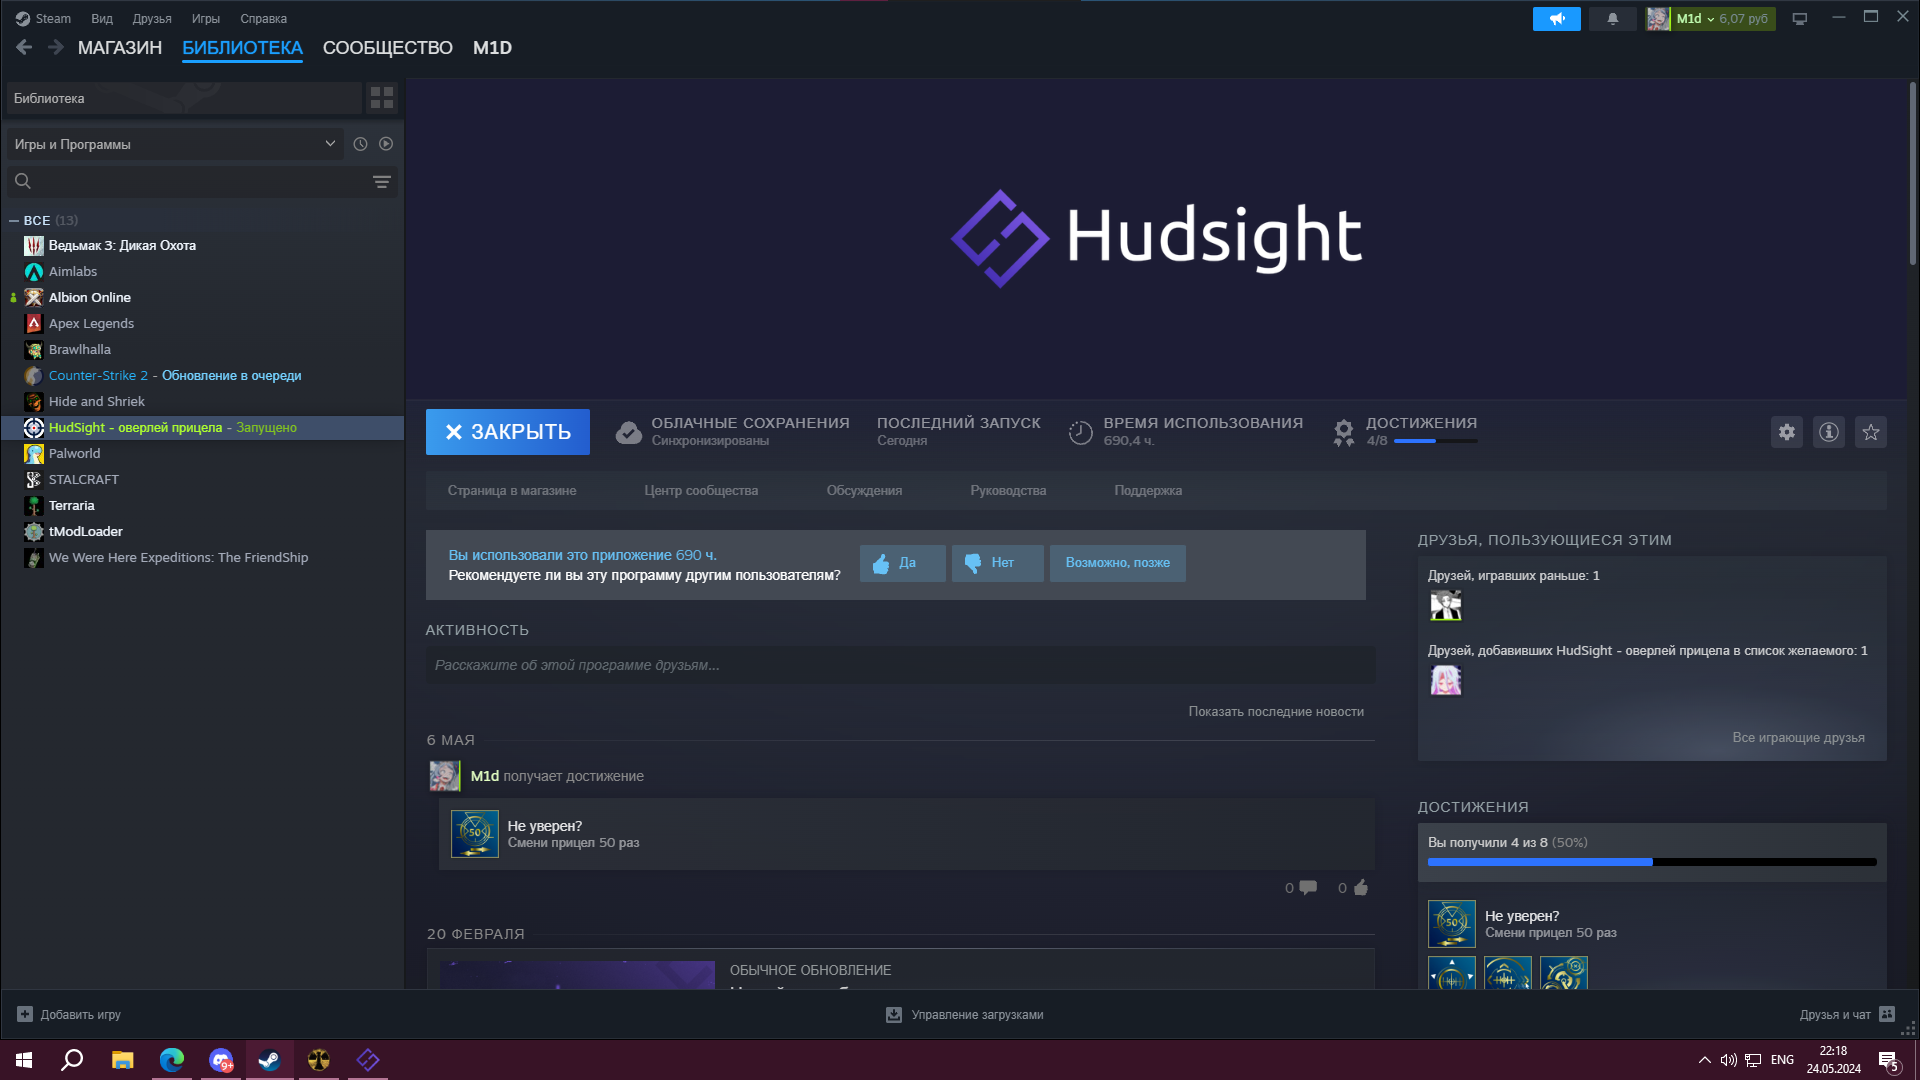Open Обсуждения link
The width and height of the screenshot is (1920, 1080).
pos(864,490)
